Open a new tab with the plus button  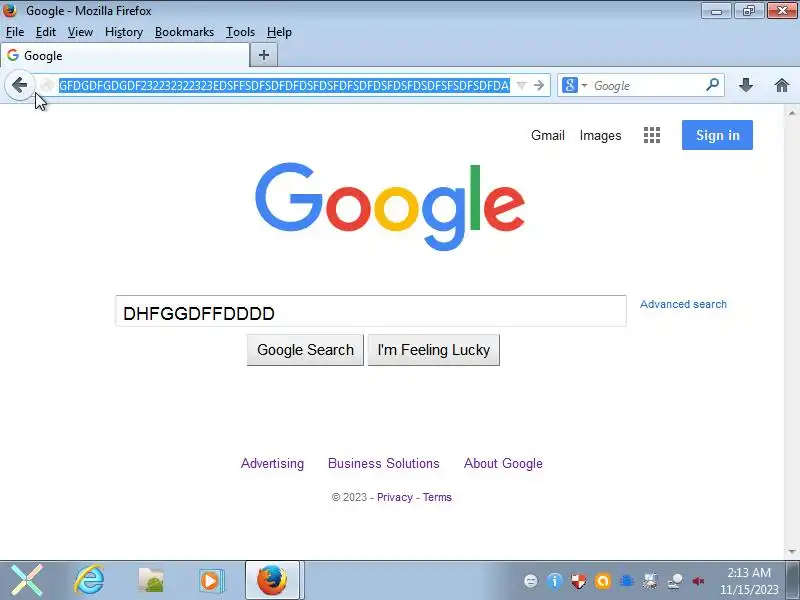tap(264, 55)
